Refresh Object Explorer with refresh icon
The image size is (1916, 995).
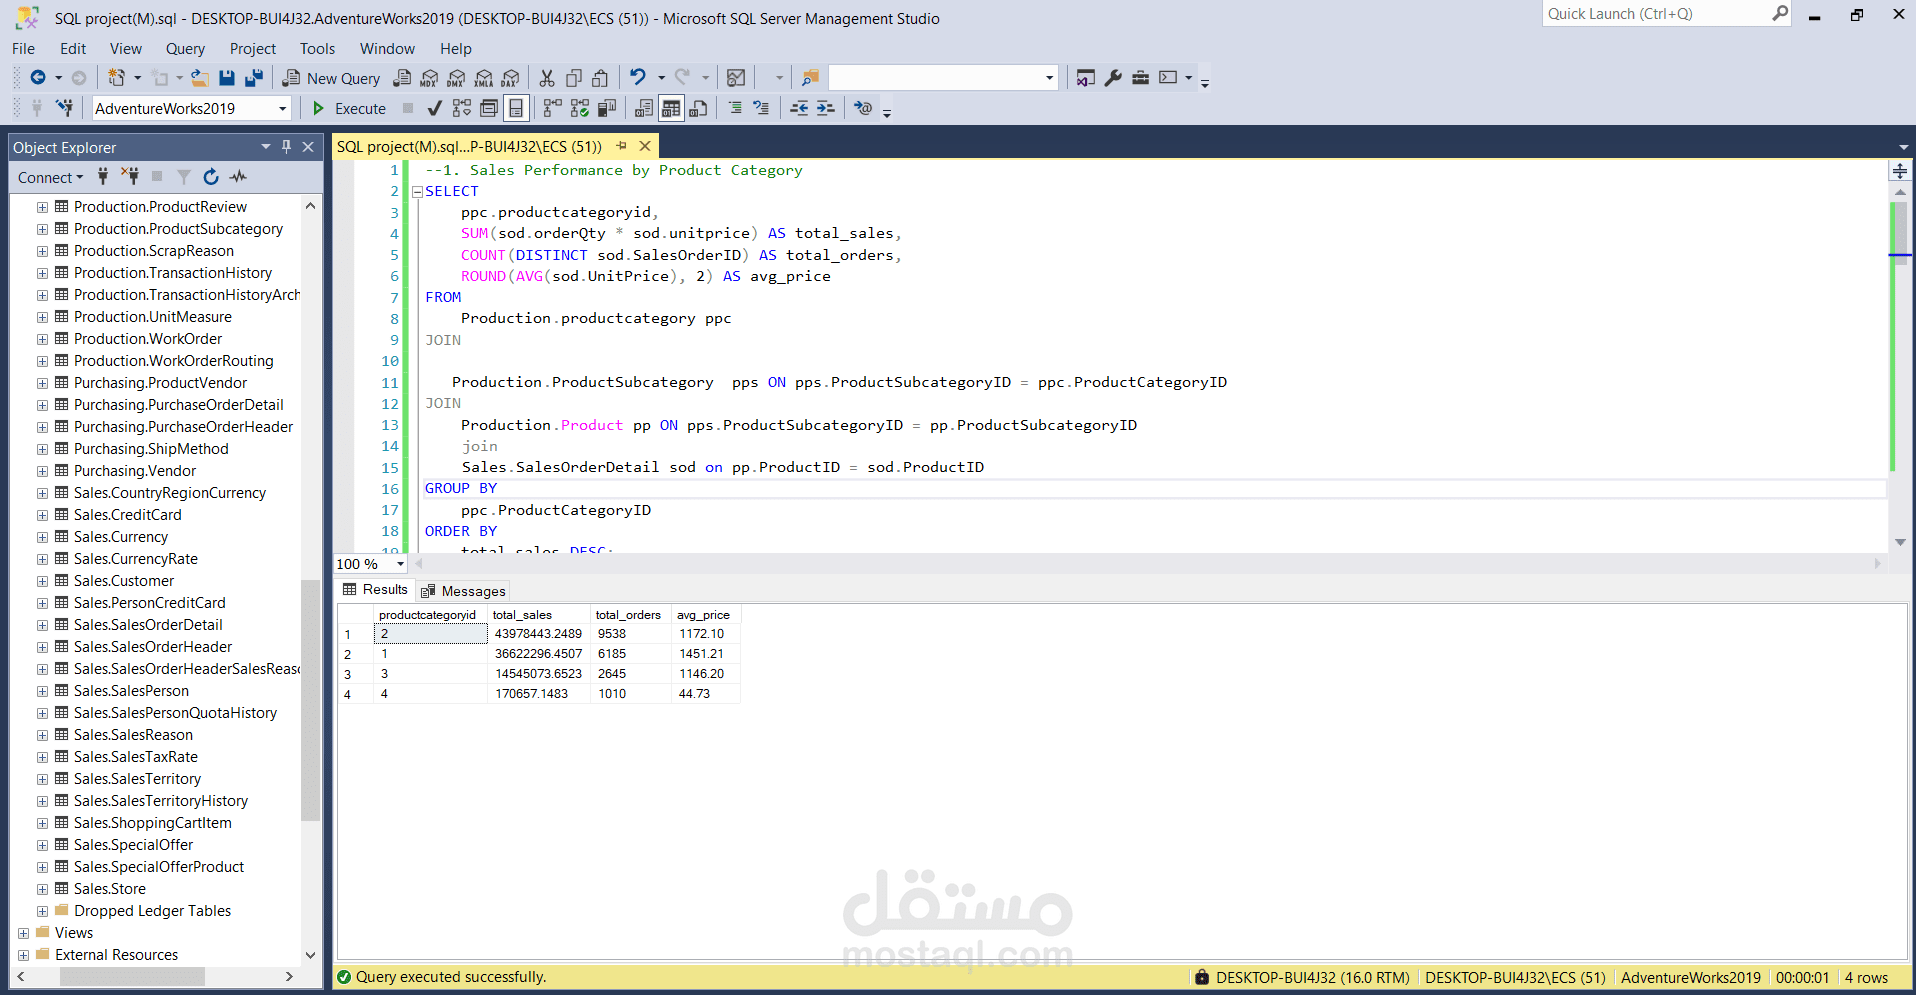tap(211, 177)
